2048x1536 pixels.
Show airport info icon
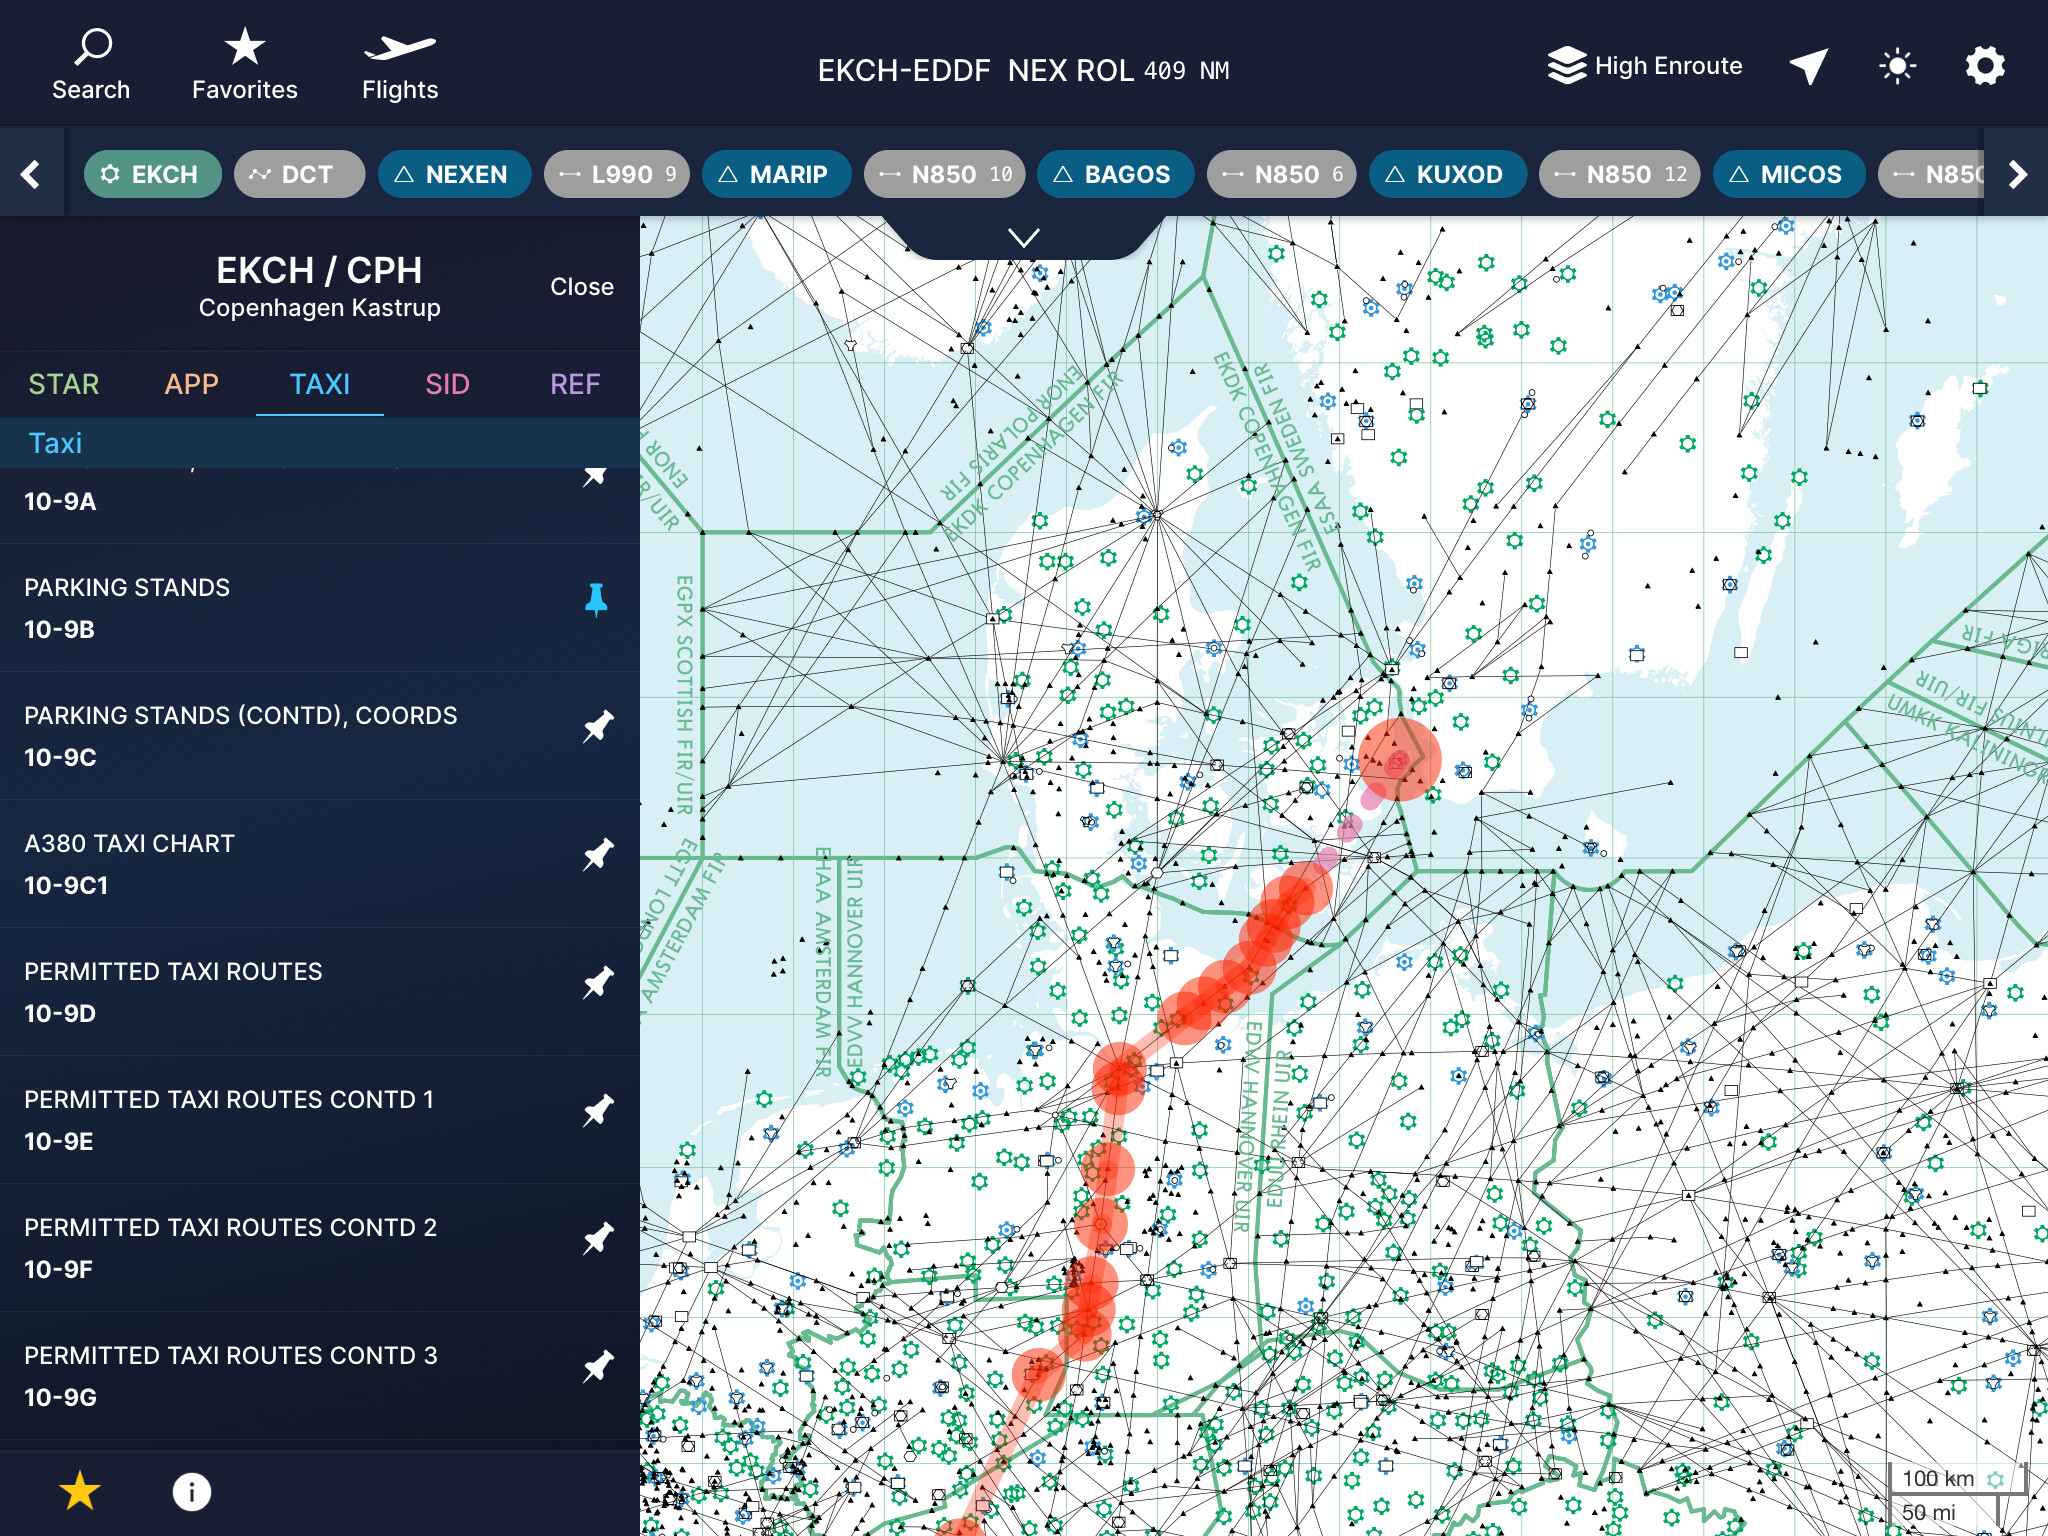coord(191,1491)
